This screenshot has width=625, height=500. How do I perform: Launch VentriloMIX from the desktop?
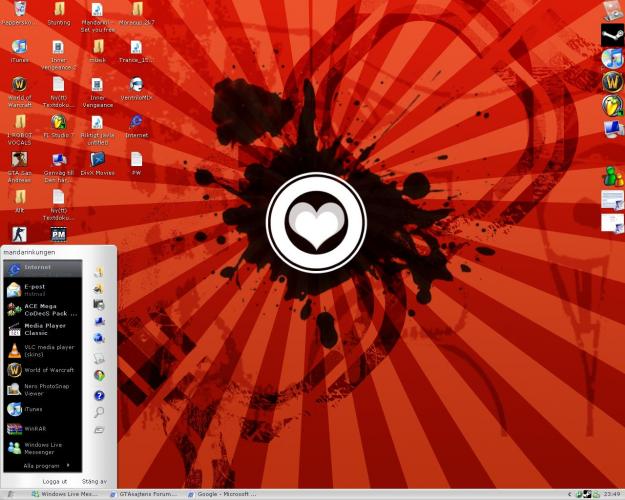click(136, 85)
